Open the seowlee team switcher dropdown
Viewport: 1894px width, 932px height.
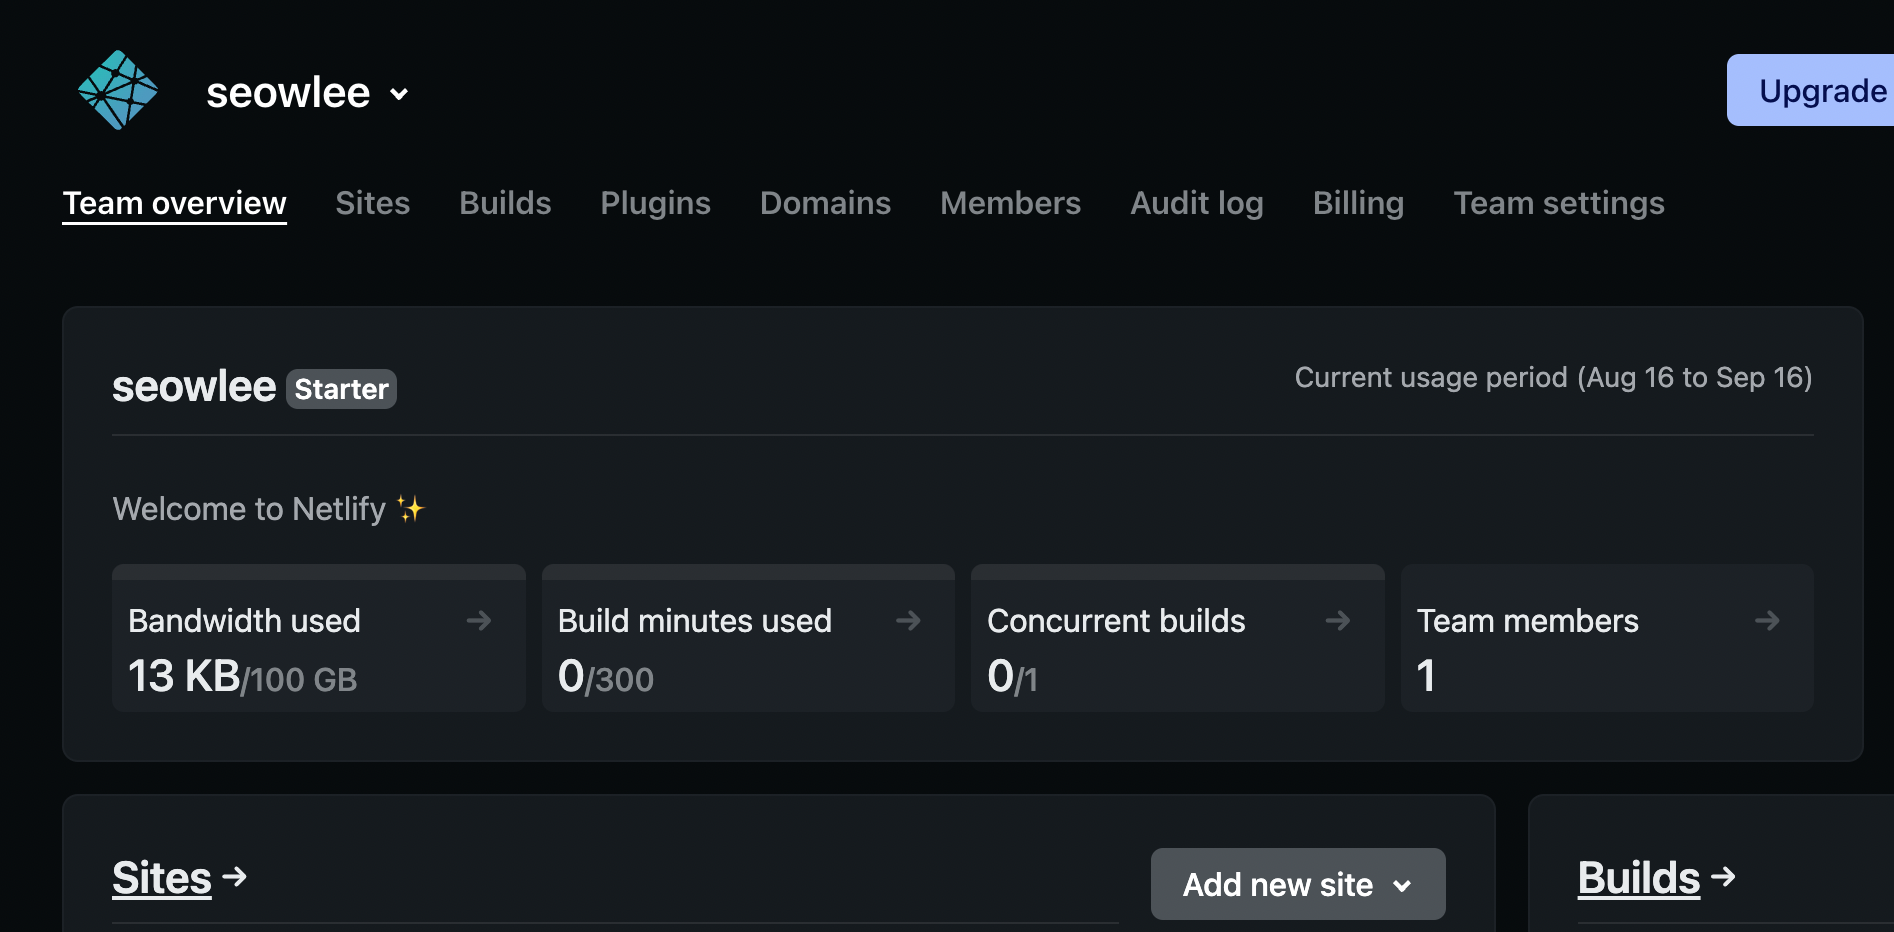pyautogui.click(x=308, y=93)
